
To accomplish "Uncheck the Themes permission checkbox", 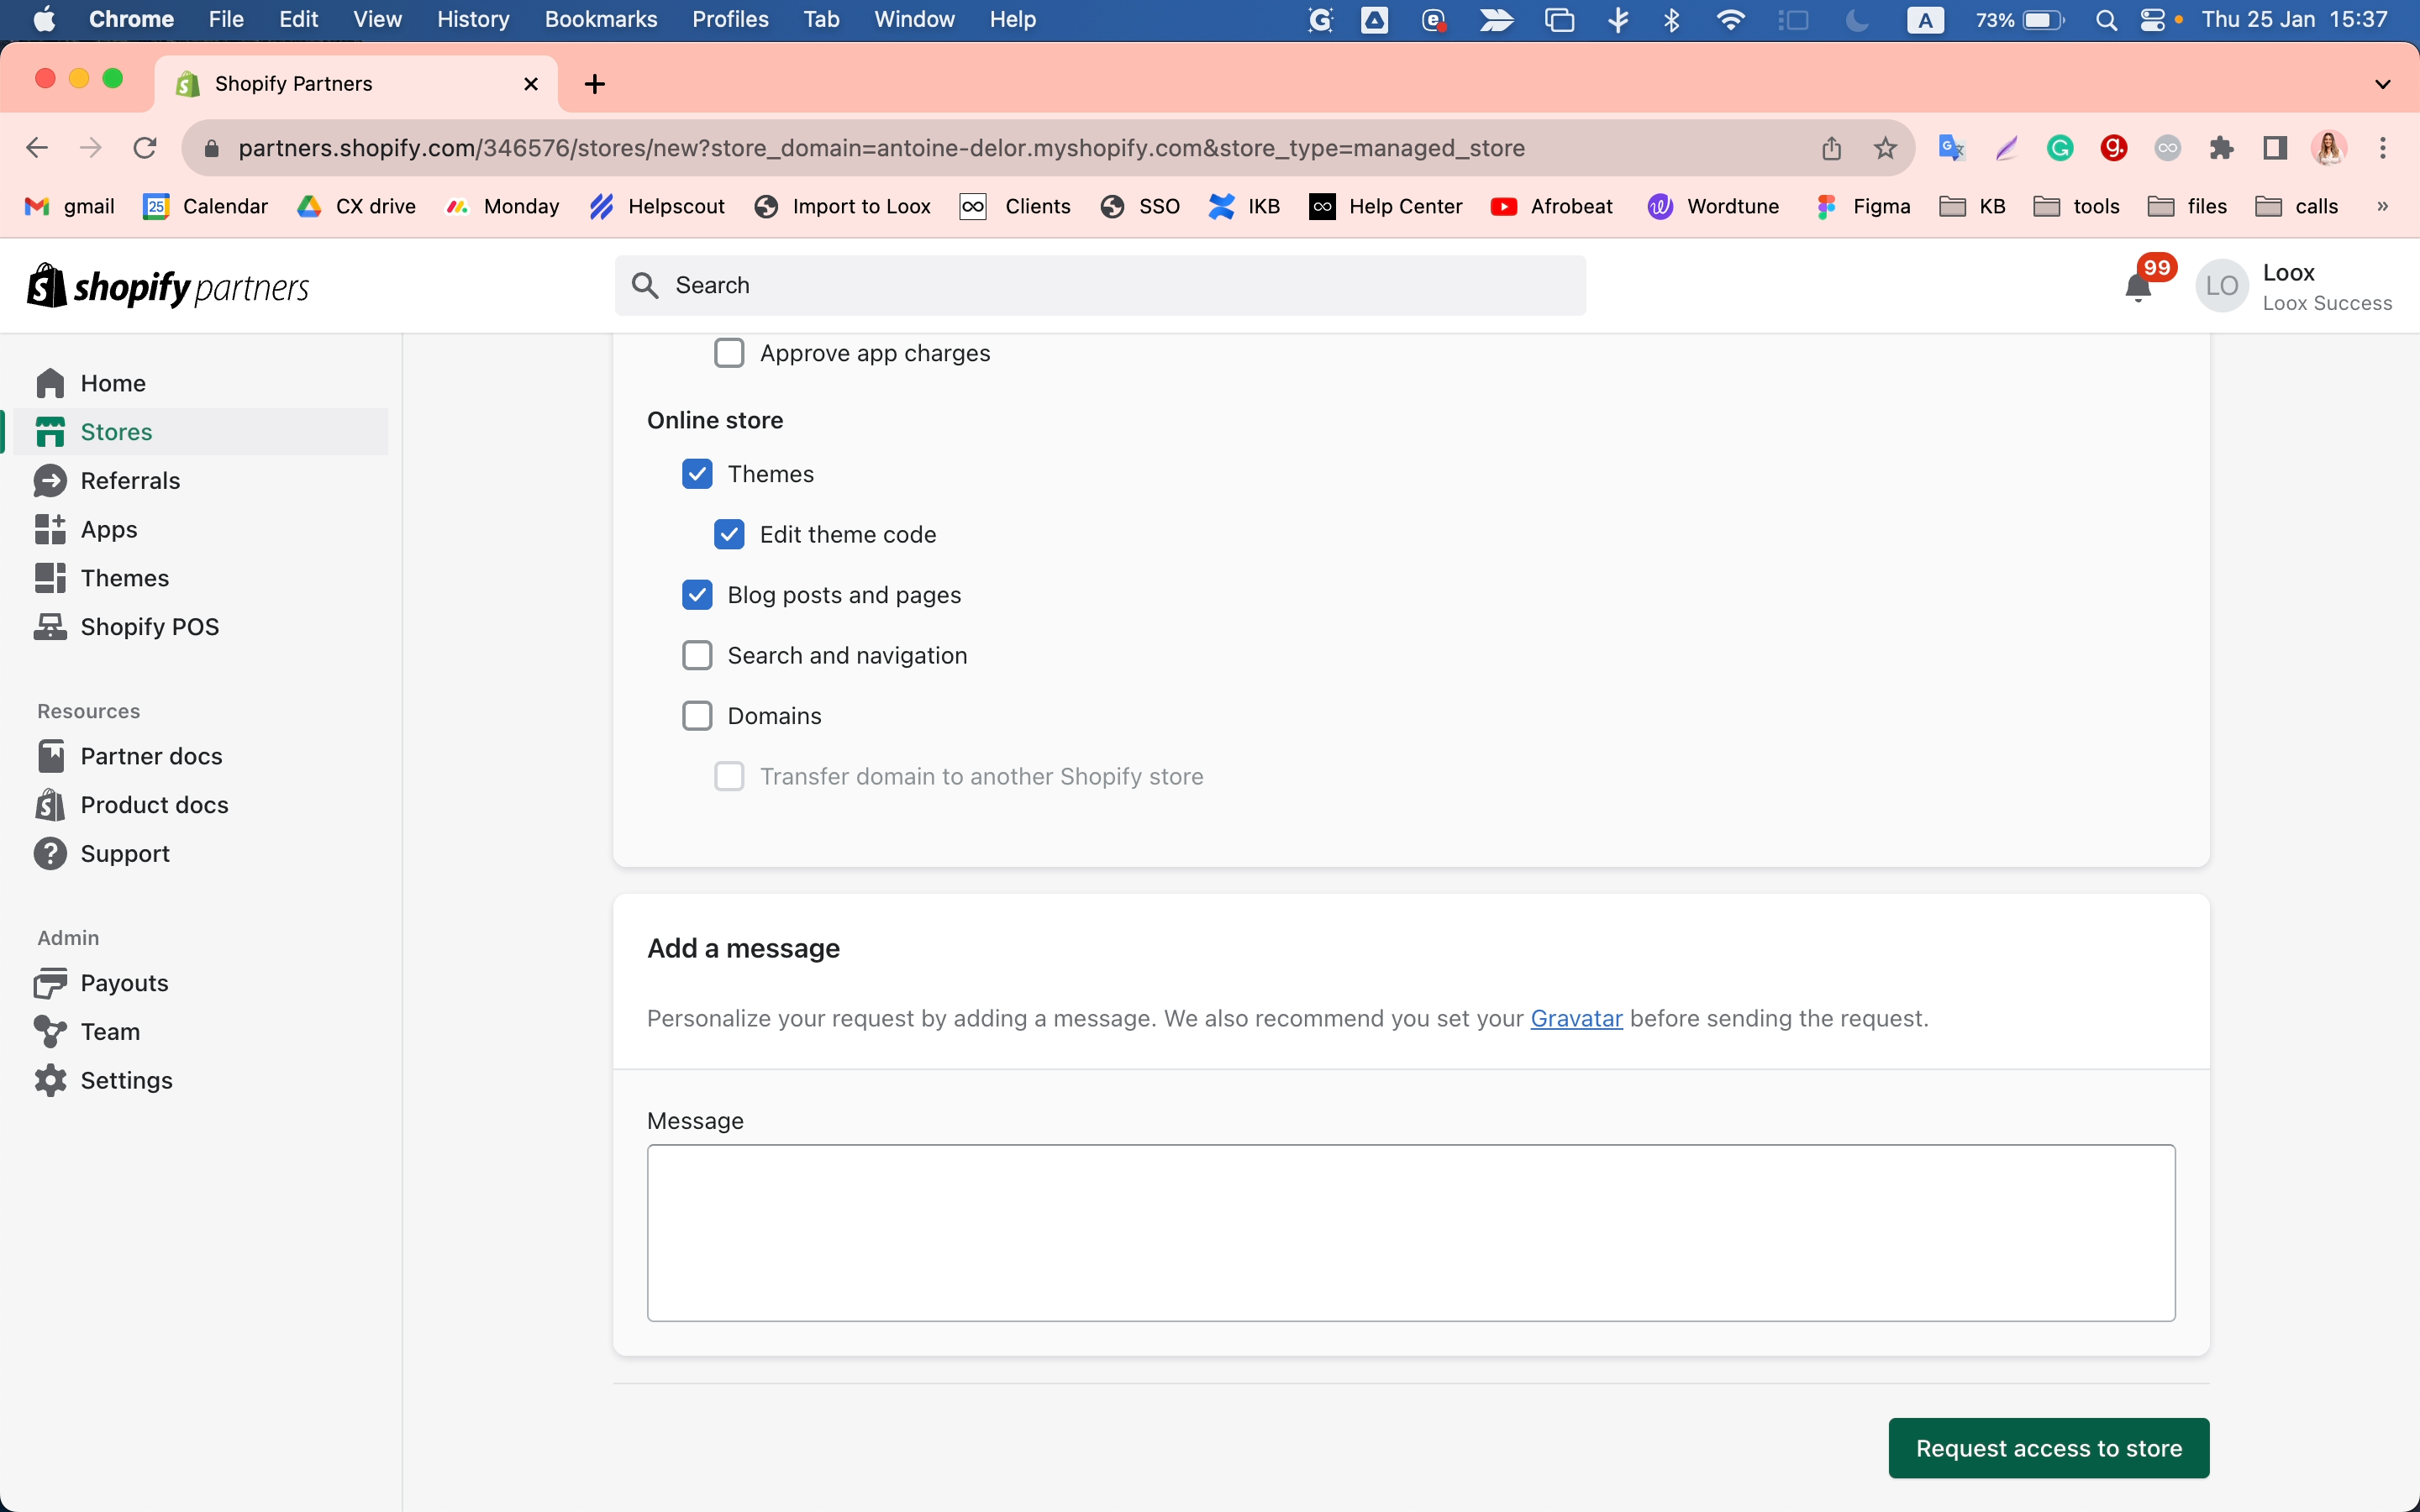I will coord(697,474).
